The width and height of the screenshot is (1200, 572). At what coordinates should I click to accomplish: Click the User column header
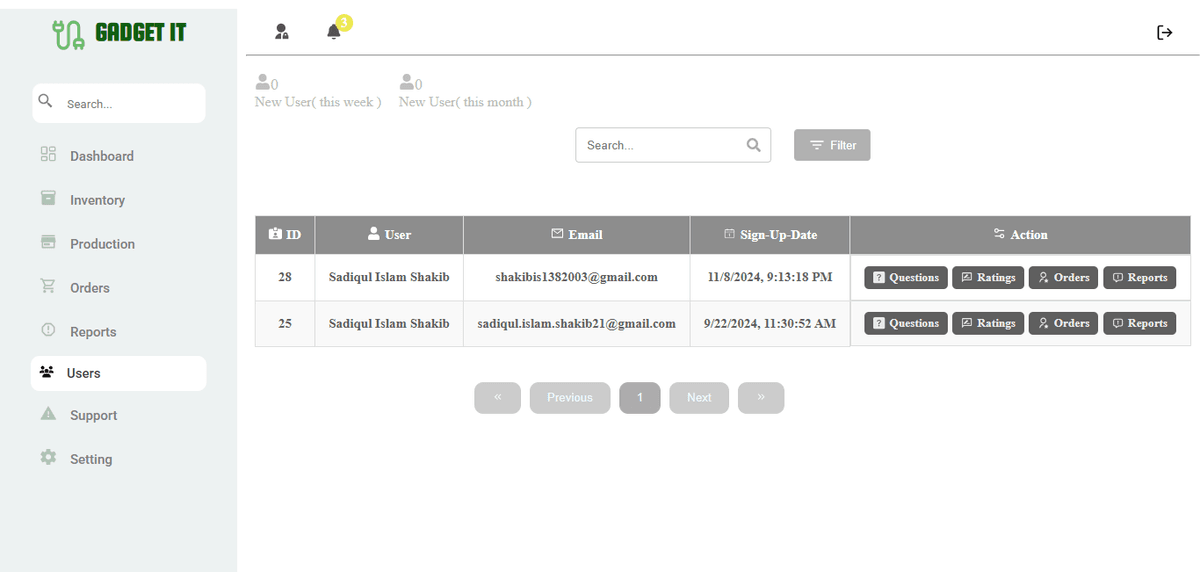(x=389, y=234)
